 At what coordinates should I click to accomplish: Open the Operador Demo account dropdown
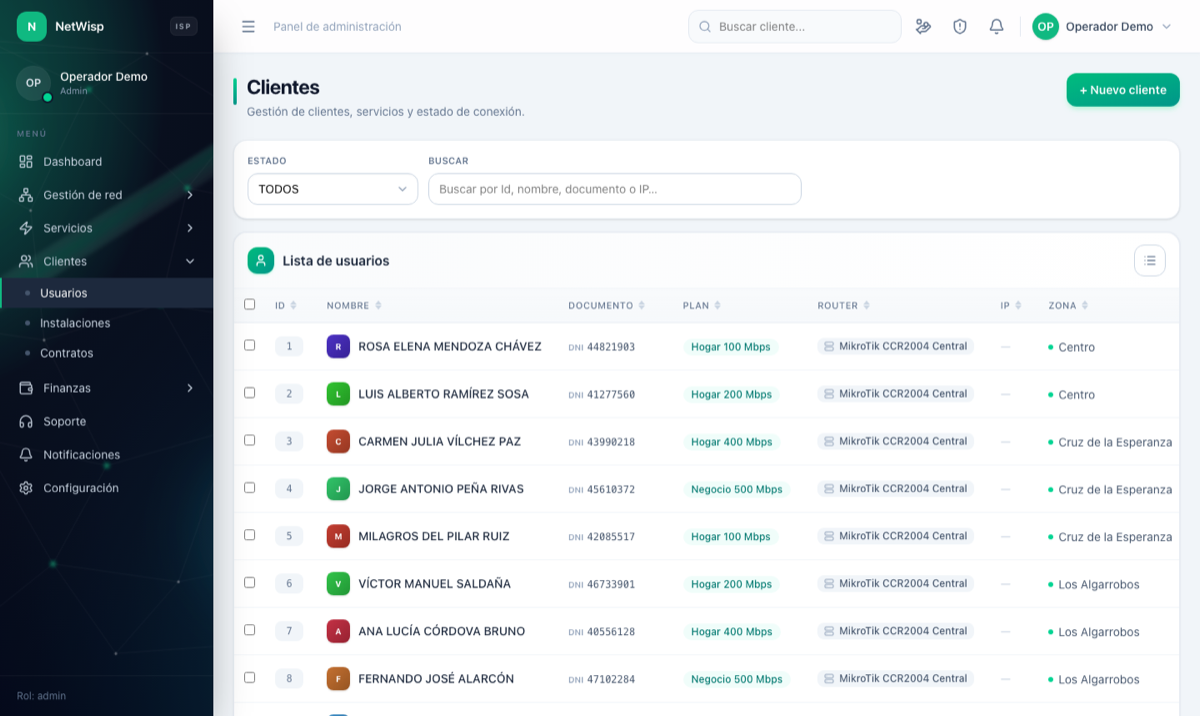click(x=1102, y=27)
